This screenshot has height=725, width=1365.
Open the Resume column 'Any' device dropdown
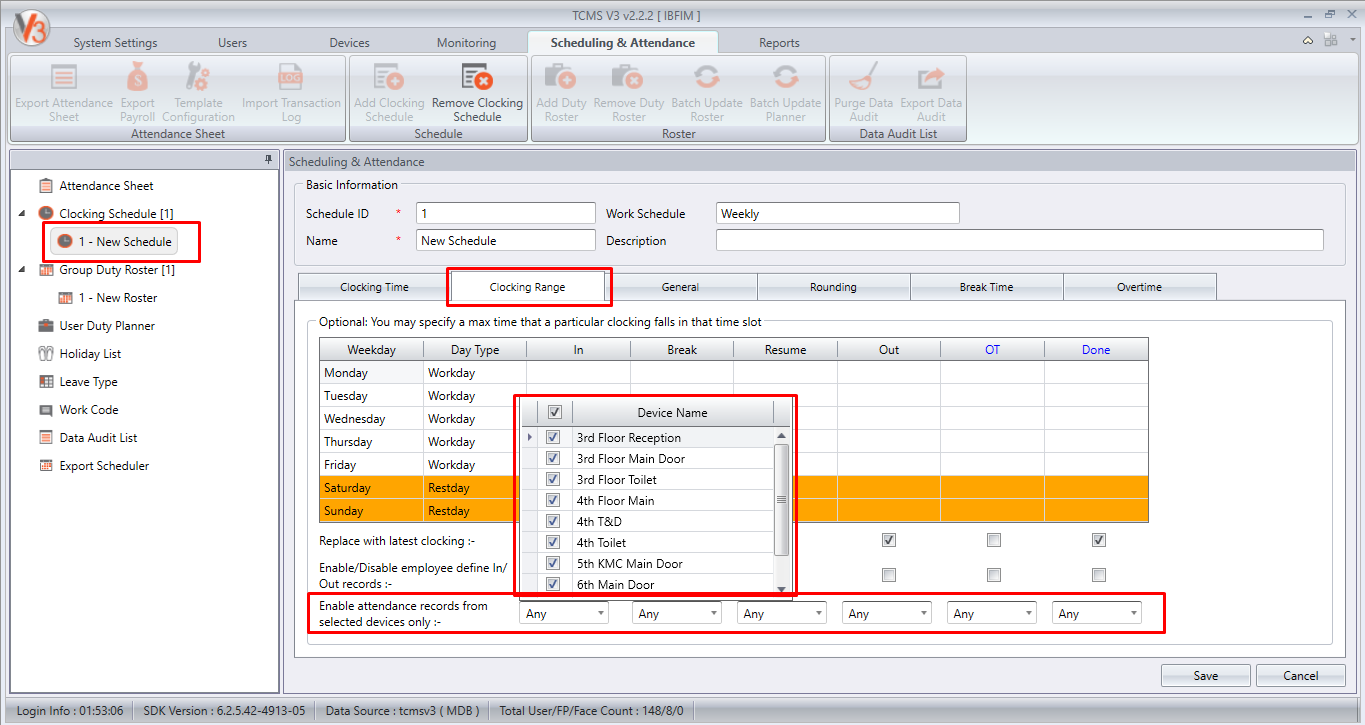782,613
